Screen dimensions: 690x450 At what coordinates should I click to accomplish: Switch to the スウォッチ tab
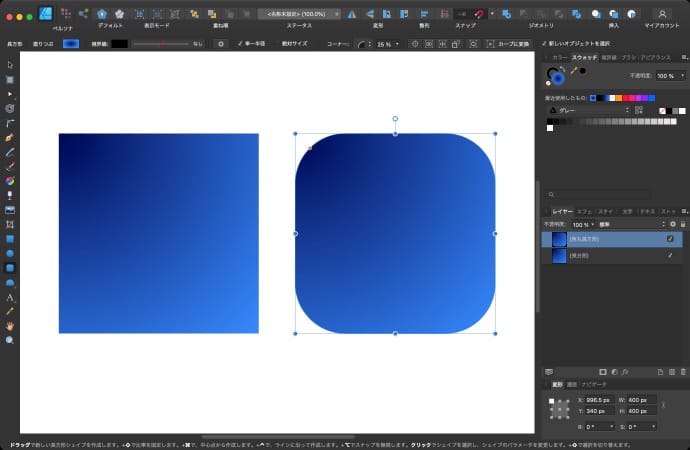coord(584,58)
